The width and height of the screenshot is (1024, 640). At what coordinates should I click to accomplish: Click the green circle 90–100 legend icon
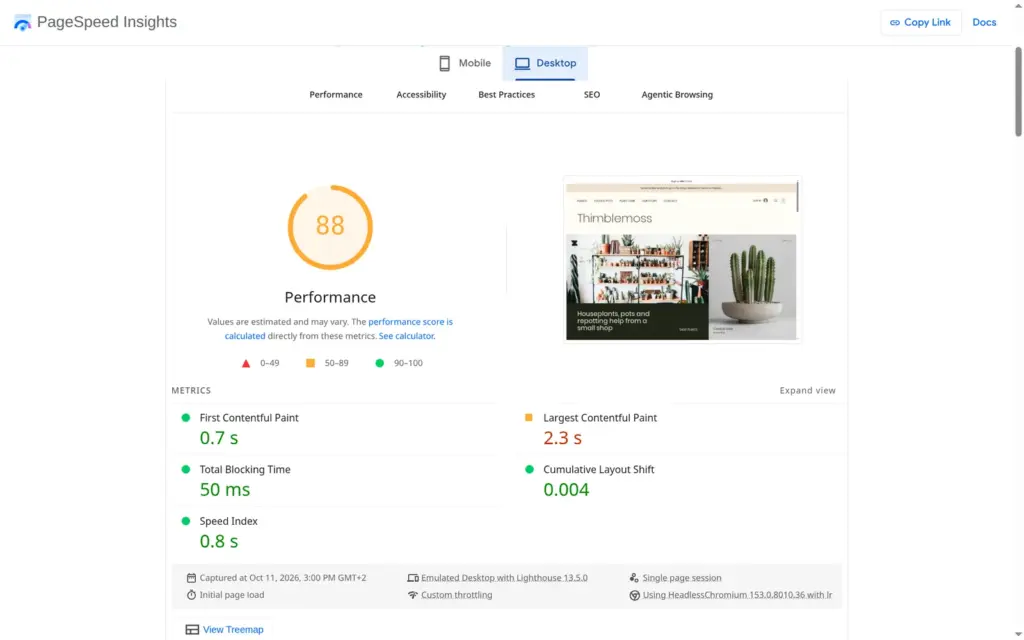click(x=379, y=363)
